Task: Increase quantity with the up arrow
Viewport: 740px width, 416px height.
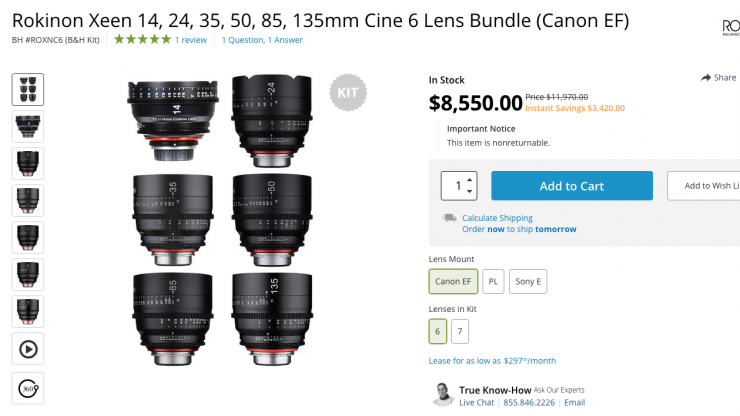Action: 470,179
